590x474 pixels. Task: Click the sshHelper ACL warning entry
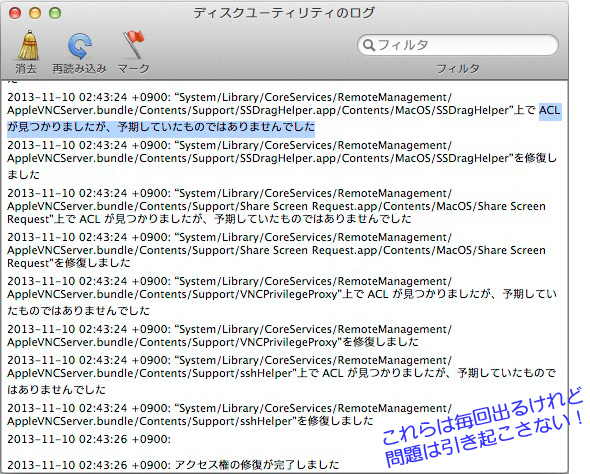click(x=281, y=374)
